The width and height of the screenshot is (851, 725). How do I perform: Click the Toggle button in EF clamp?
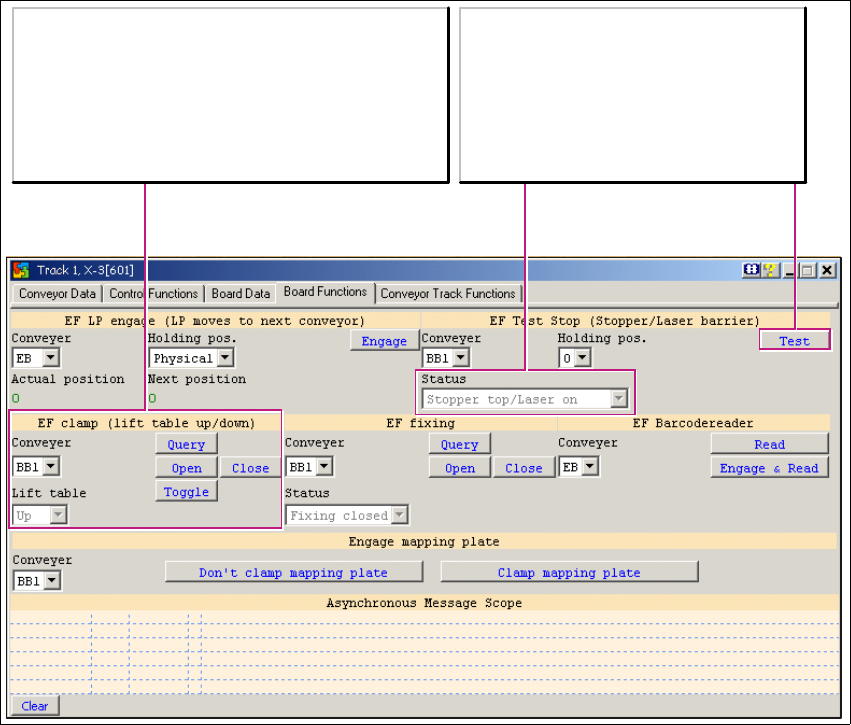186,492
